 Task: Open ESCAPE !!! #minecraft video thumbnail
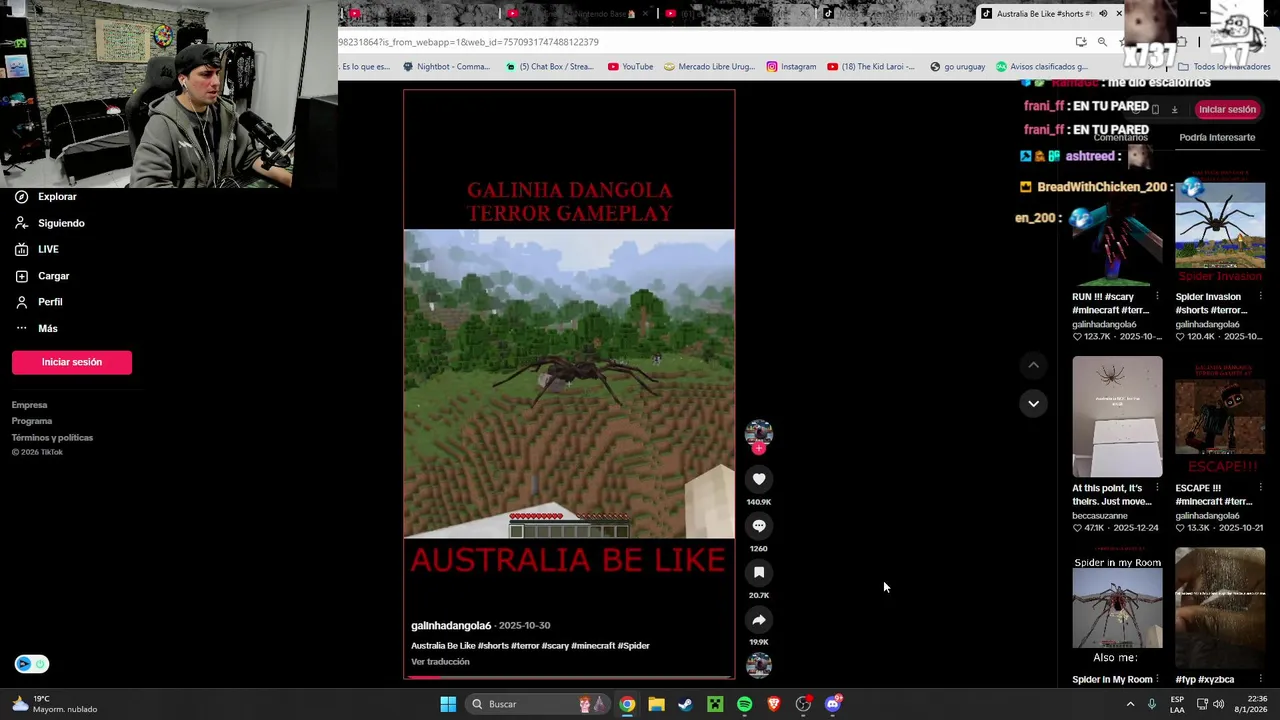(1220, 417)
